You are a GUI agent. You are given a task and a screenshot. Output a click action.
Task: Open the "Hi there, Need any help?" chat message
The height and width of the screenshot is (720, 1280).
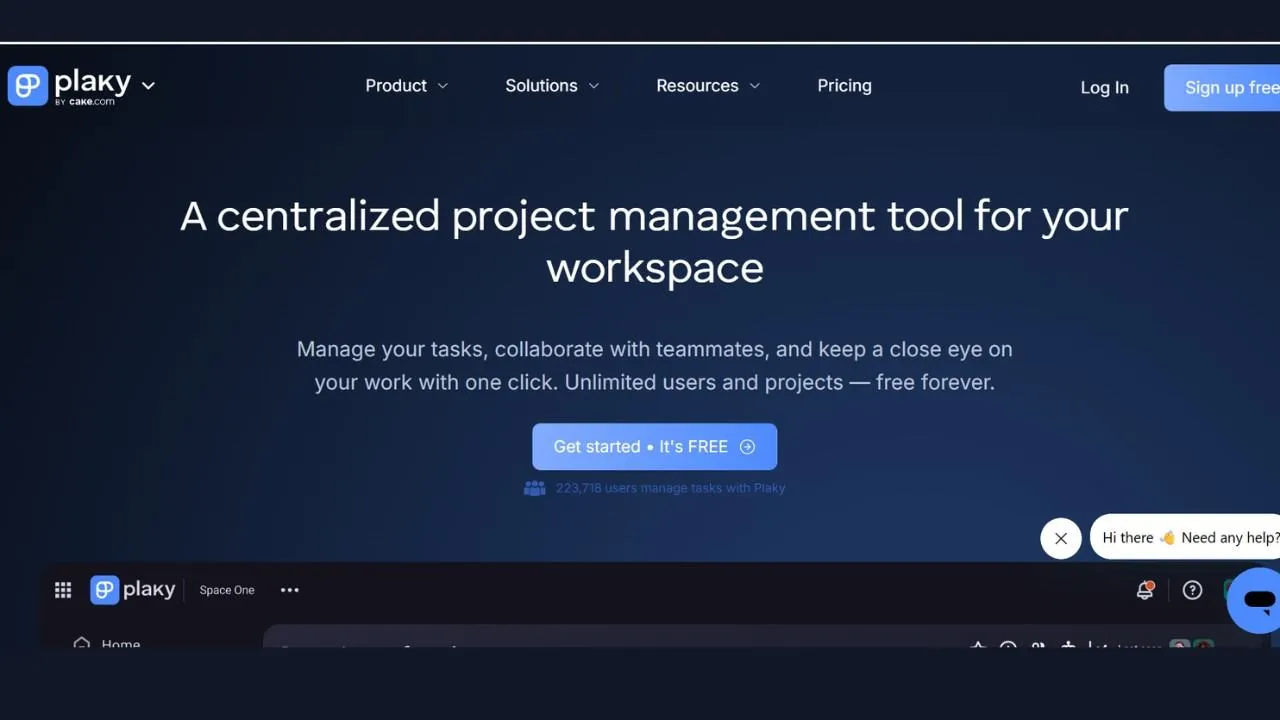1186,538
